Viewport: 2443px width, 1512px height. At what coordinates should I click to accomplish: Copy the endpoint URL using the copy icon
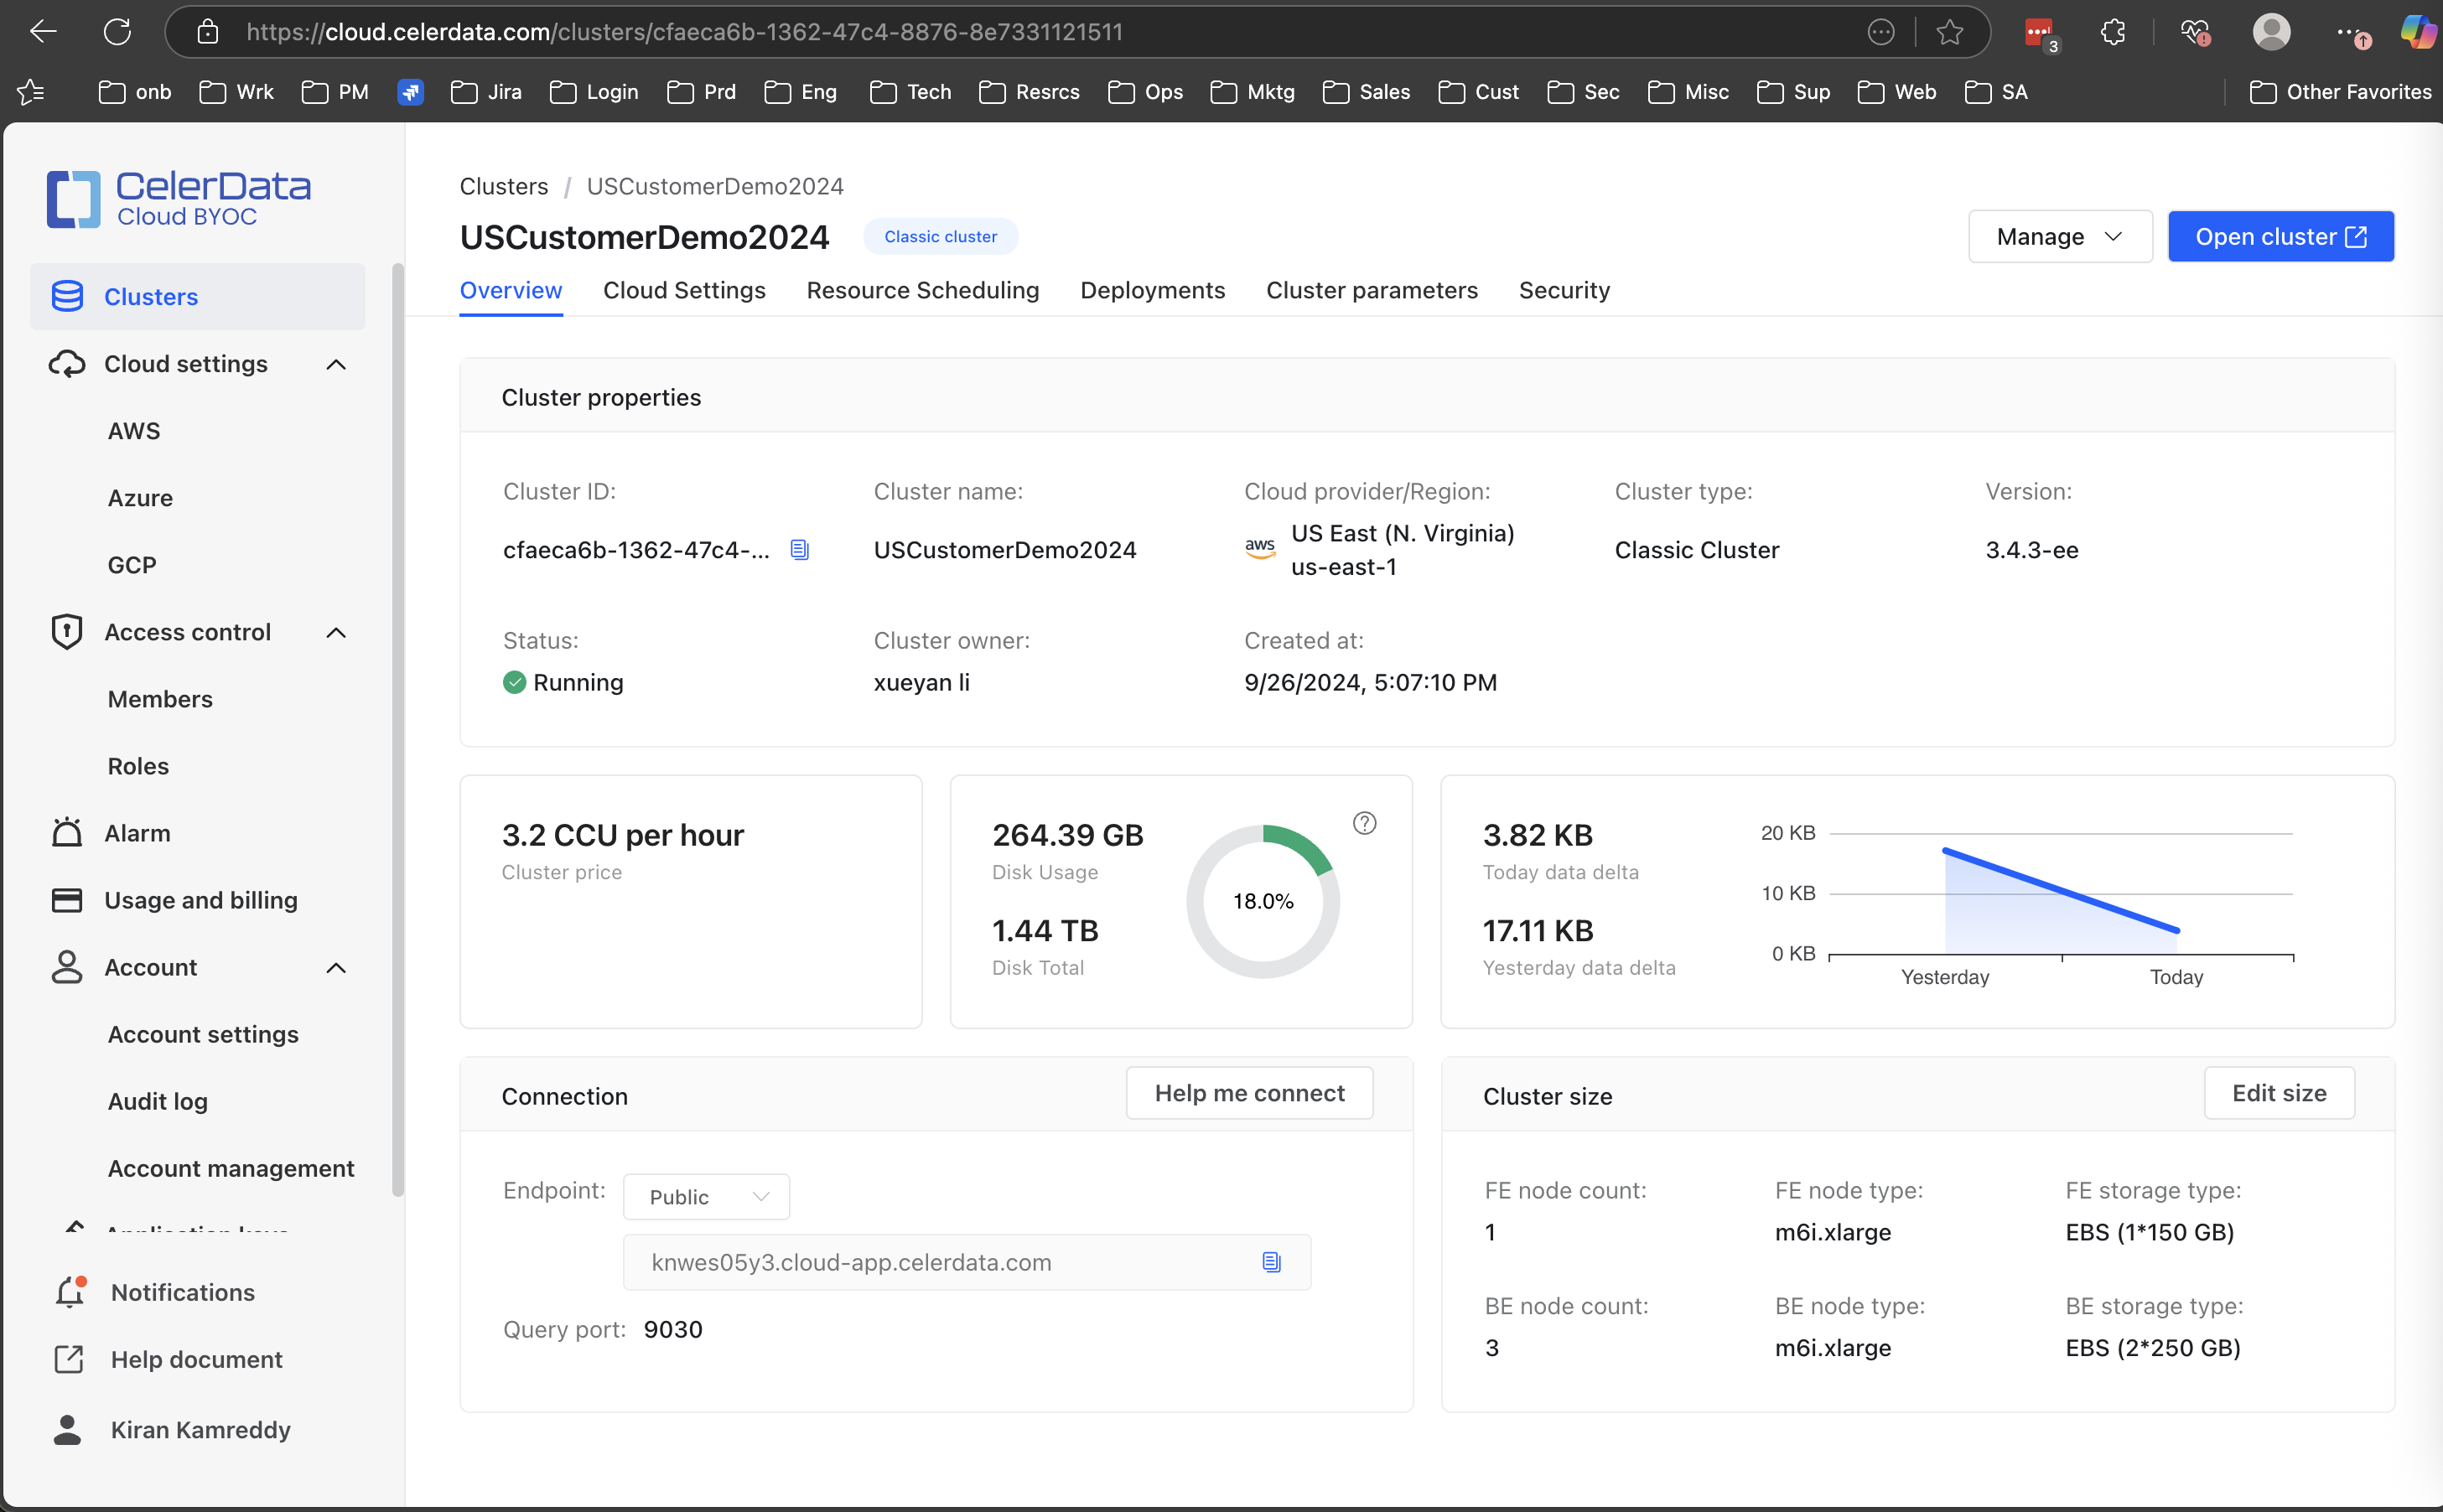(1271, 1262)
